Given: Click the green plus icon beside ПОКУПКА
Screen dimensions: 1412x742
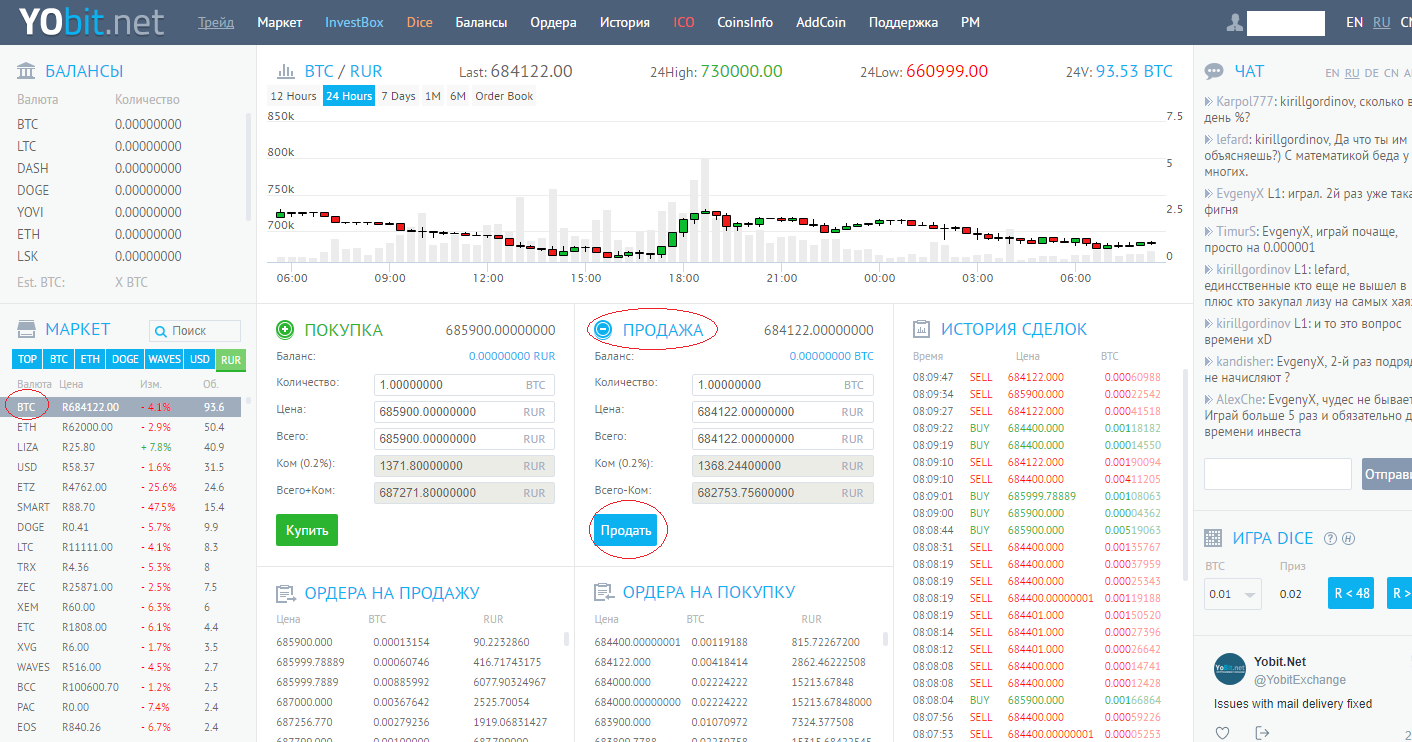Looking at the screenshot, I should [x=285, y=330].
